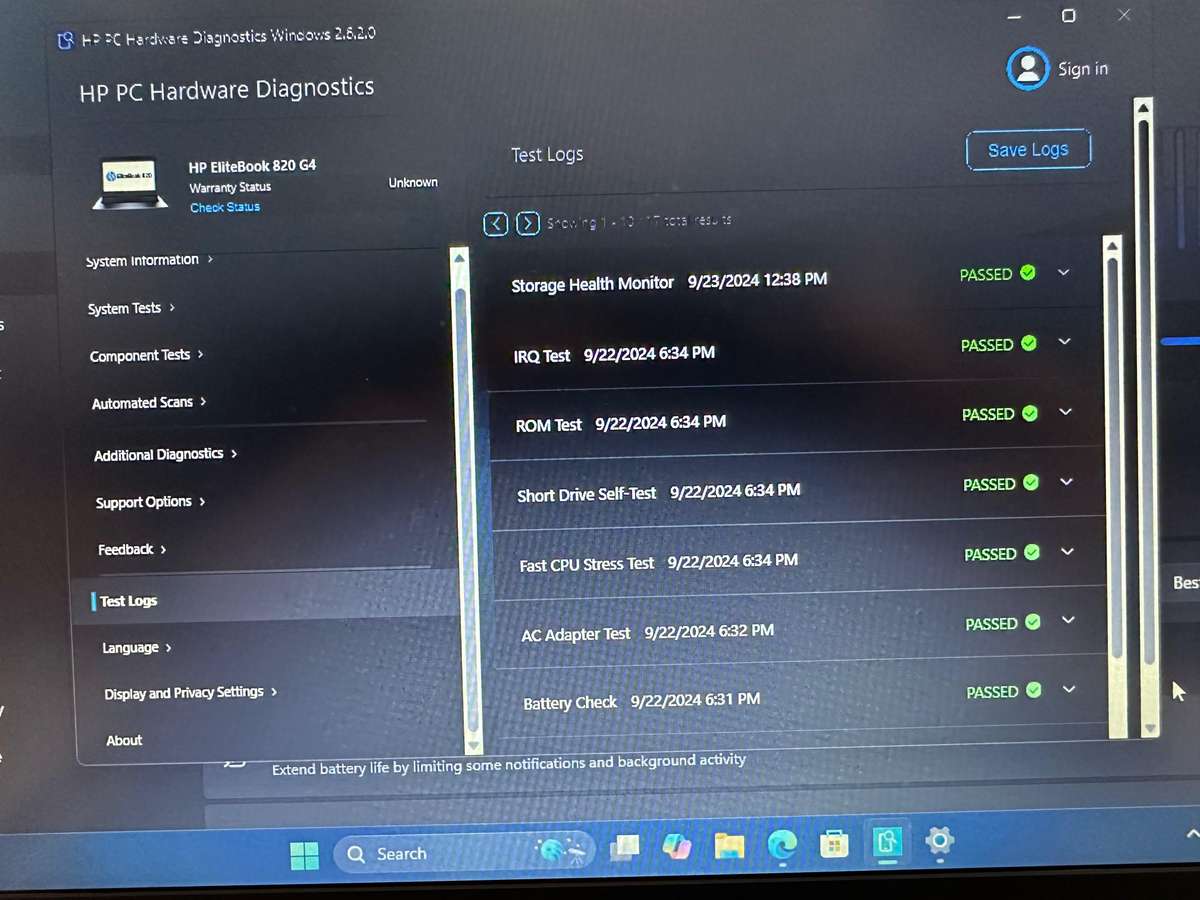1200x900 pixels.
Task: Click the Check Status warranty link
Action: (x=225, y=207)
